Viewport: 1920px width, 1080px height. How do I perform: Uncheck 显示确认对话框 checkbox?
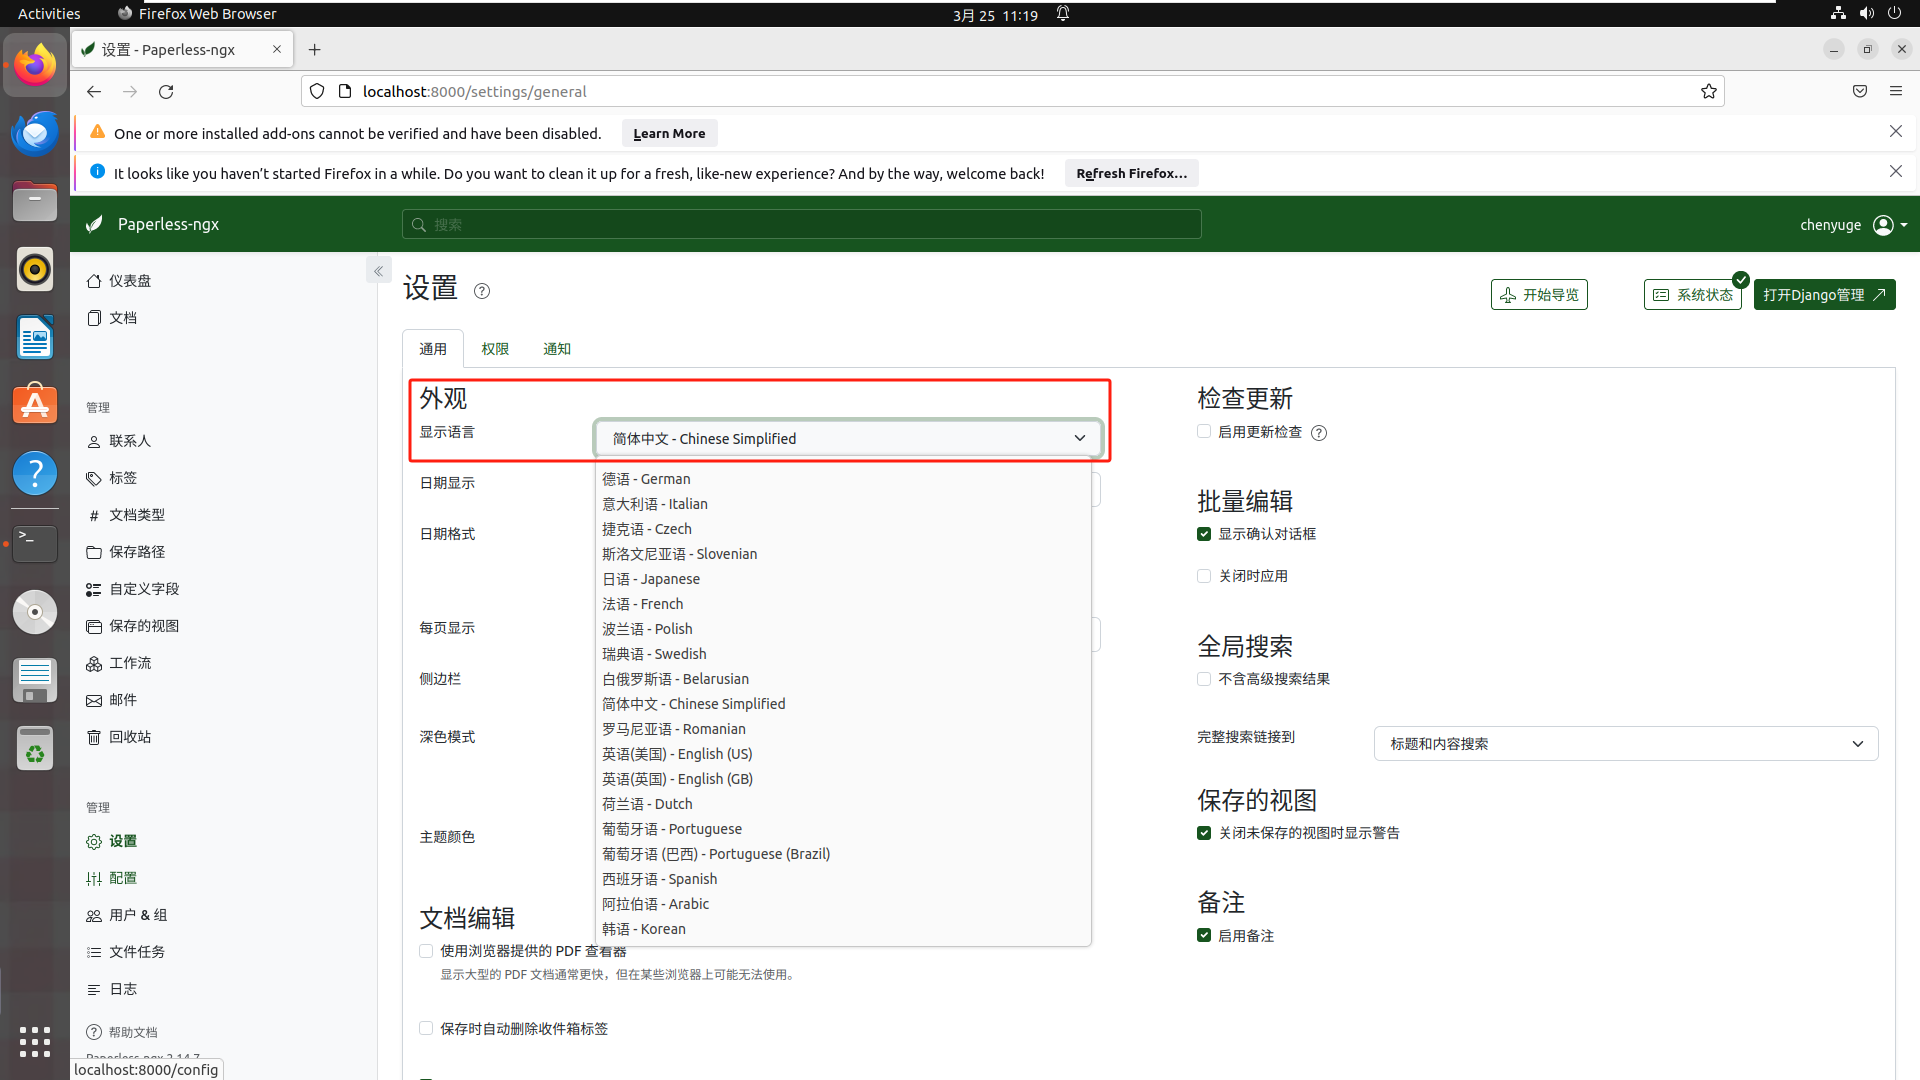pyautogui.click(x=1204, y=534)
